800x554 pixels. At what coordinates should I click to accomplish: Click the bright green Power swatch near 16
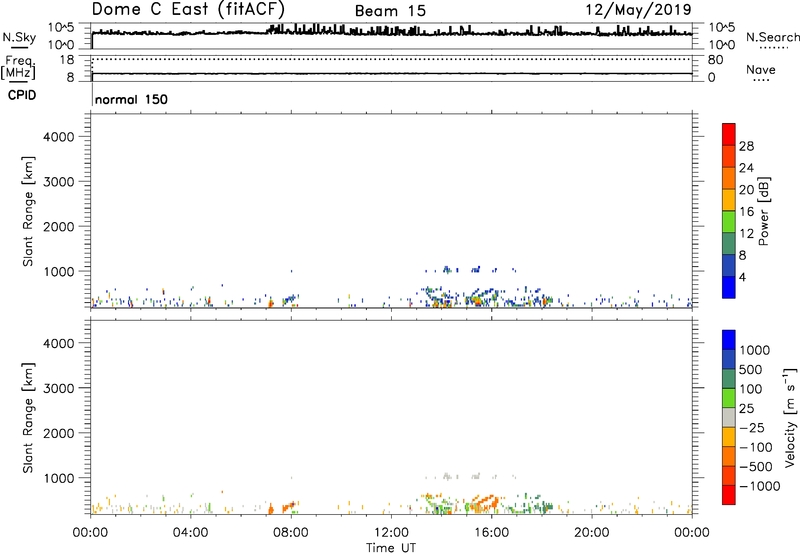click(729, 221)
